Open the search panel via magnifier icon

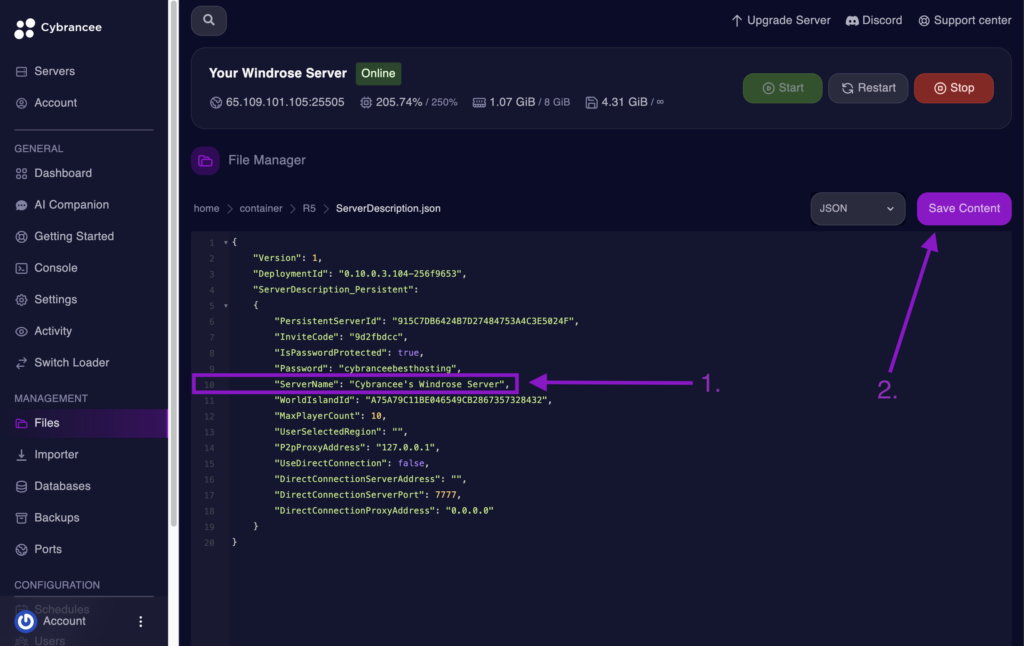(208, 20)
